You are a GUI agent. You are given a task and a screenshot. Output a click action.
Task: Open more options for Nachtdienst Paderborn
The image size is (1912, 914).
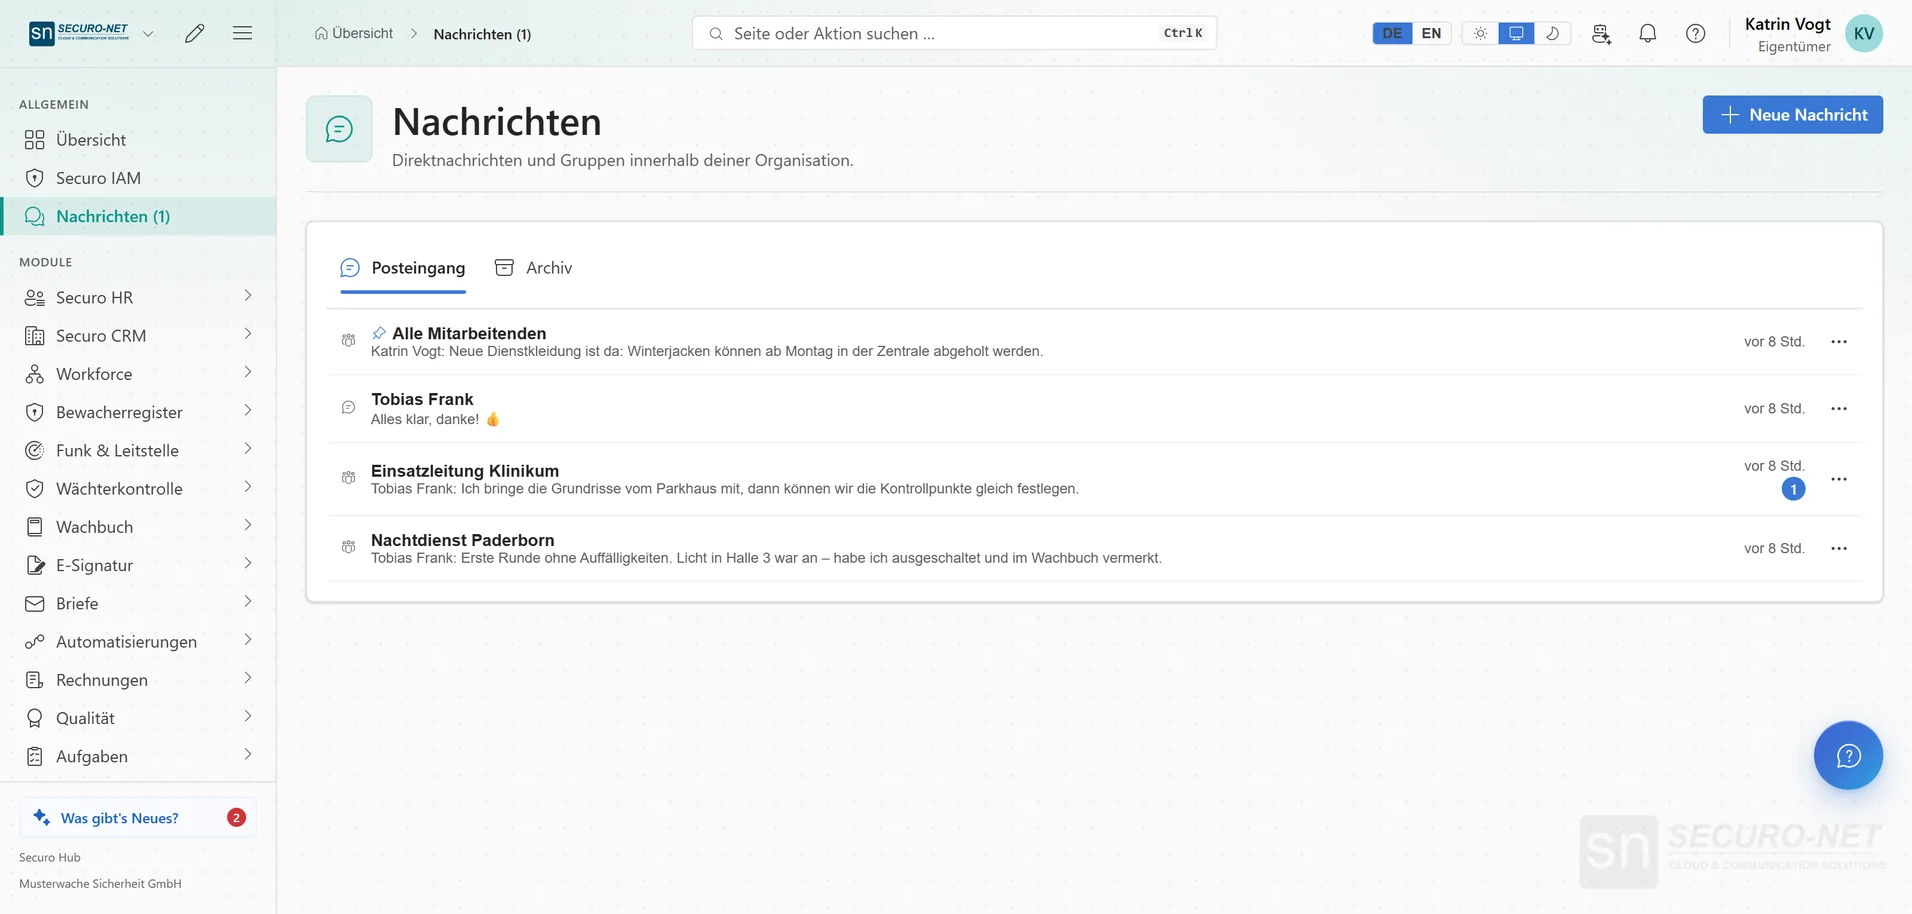(x=1839, y=549)
